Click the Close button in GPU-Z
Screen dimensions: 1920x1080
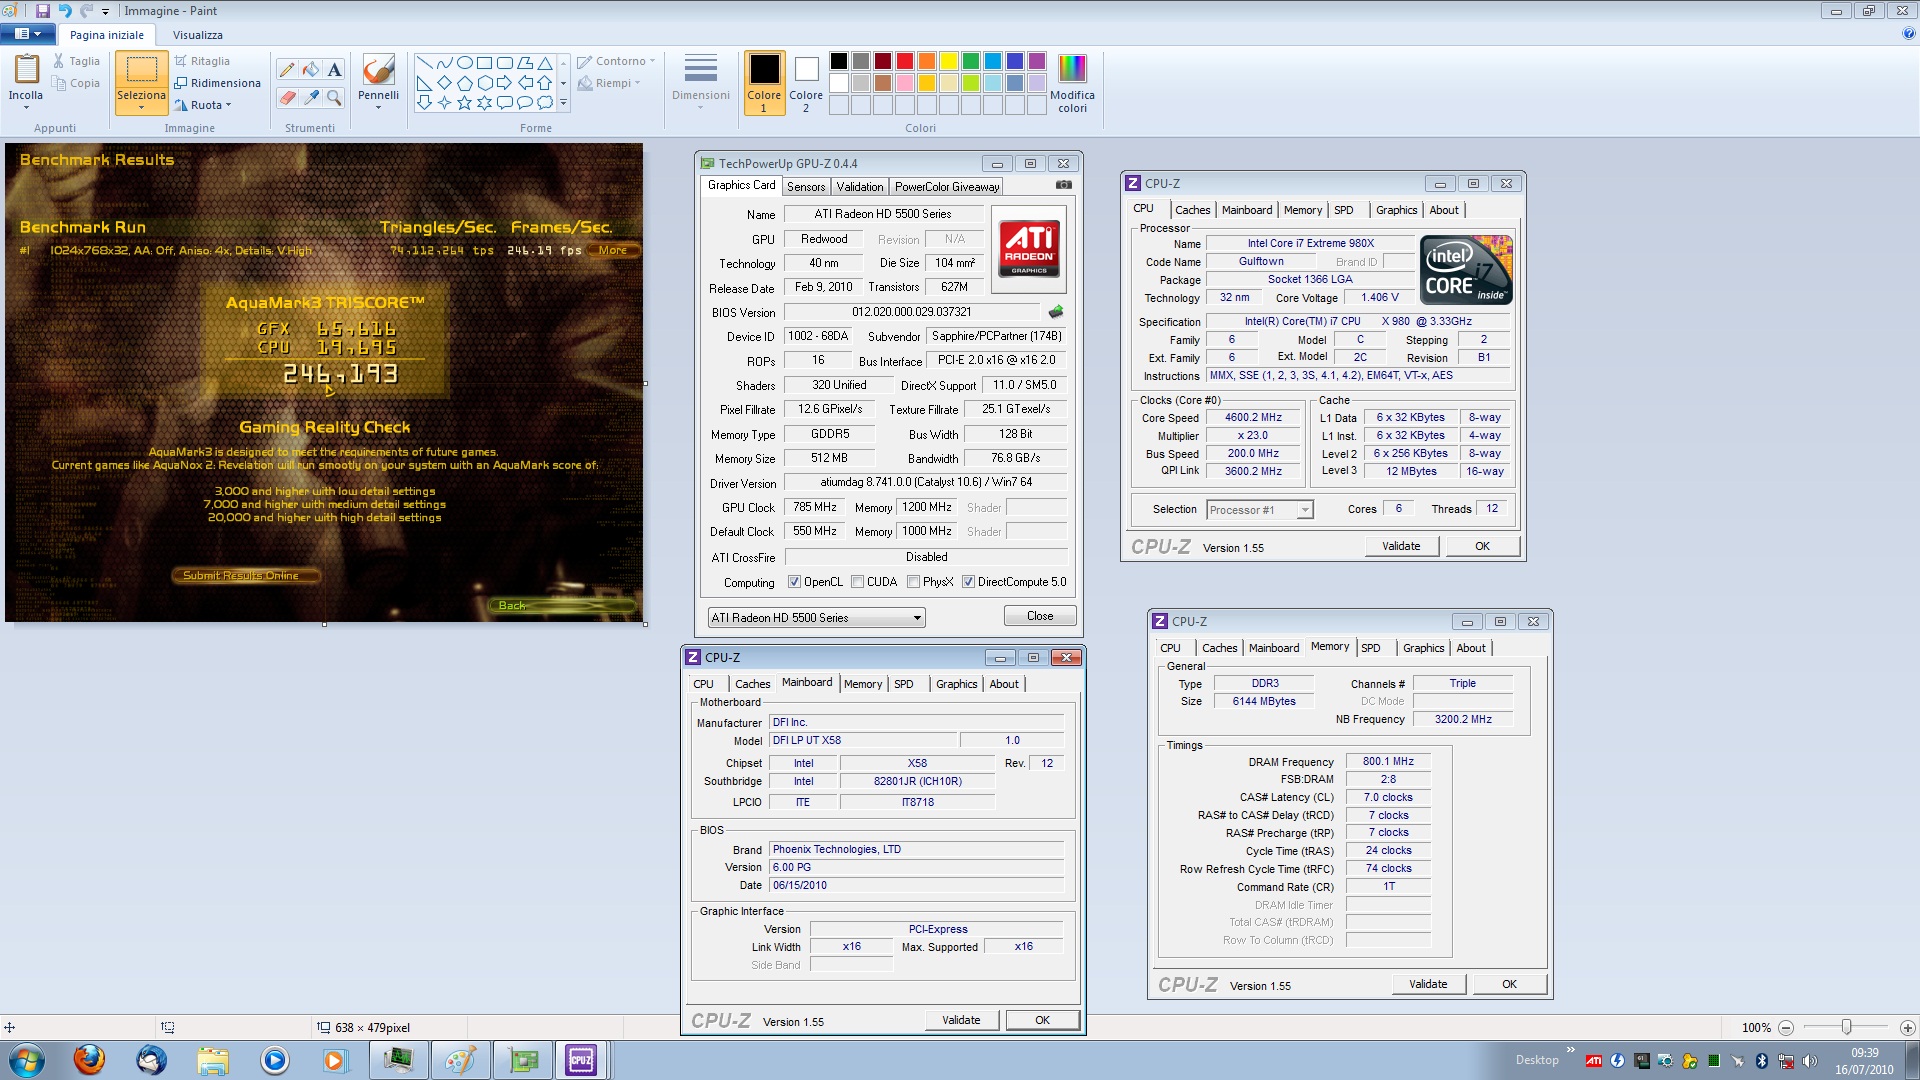1039,616
